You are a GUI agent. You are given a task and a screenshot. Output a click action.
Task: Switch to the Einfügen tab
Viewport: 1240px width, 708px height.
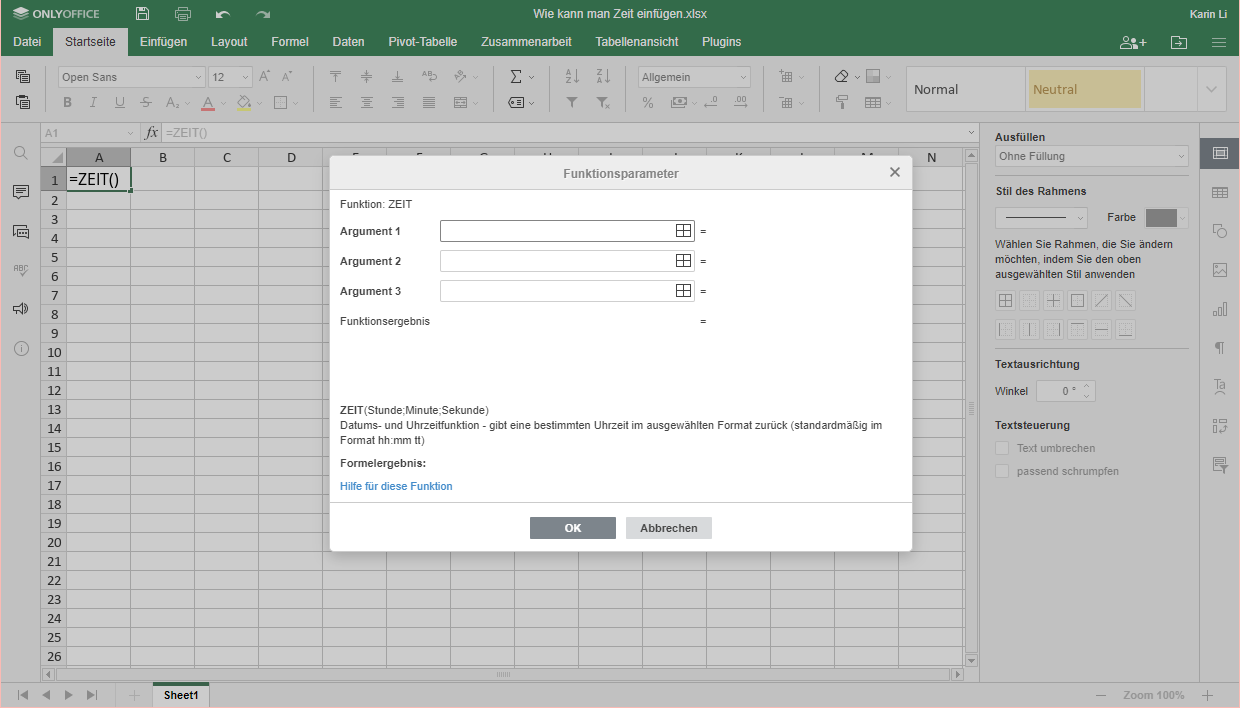(163, 42)
